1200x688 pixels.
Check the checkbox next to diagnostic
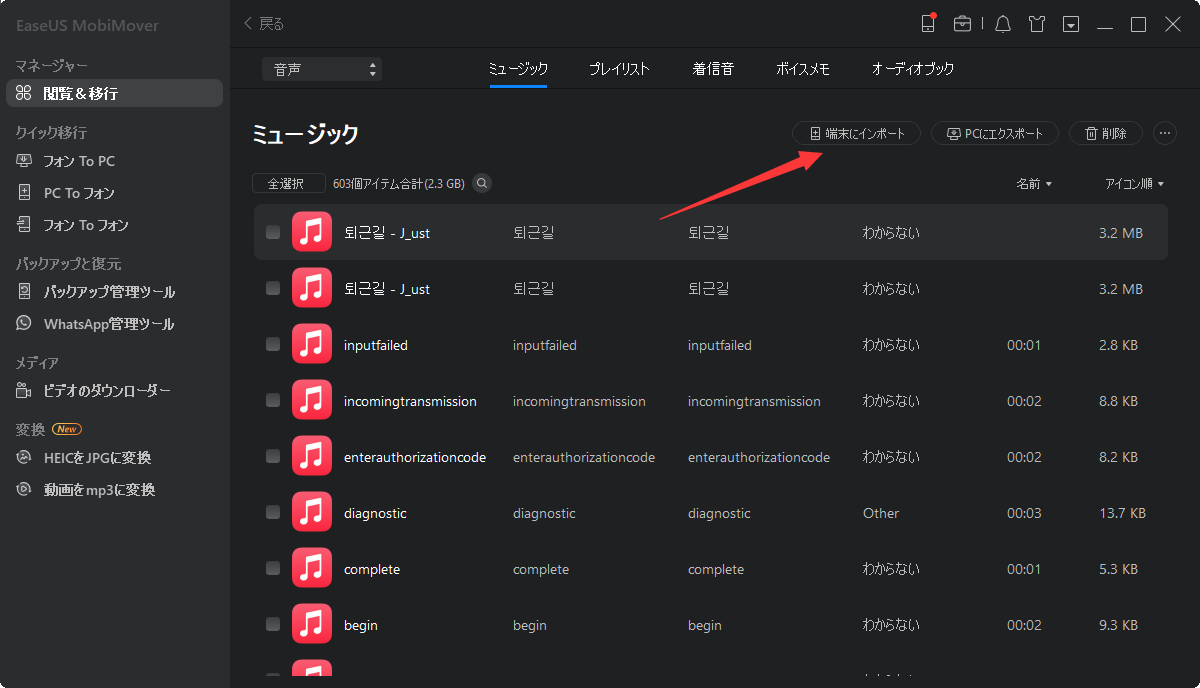(272, 512)
